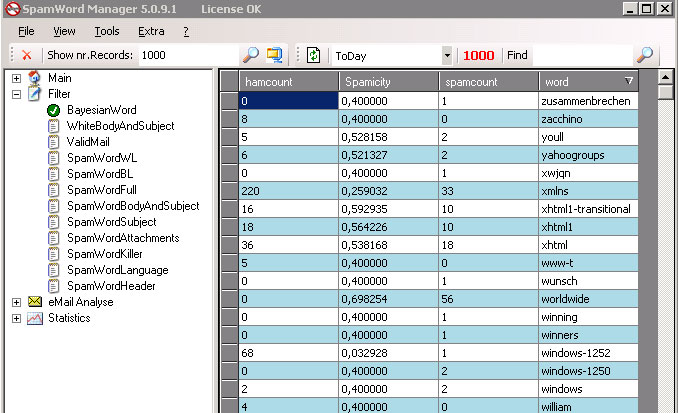Sort by Spamicity column header

(x=389, y=82)
